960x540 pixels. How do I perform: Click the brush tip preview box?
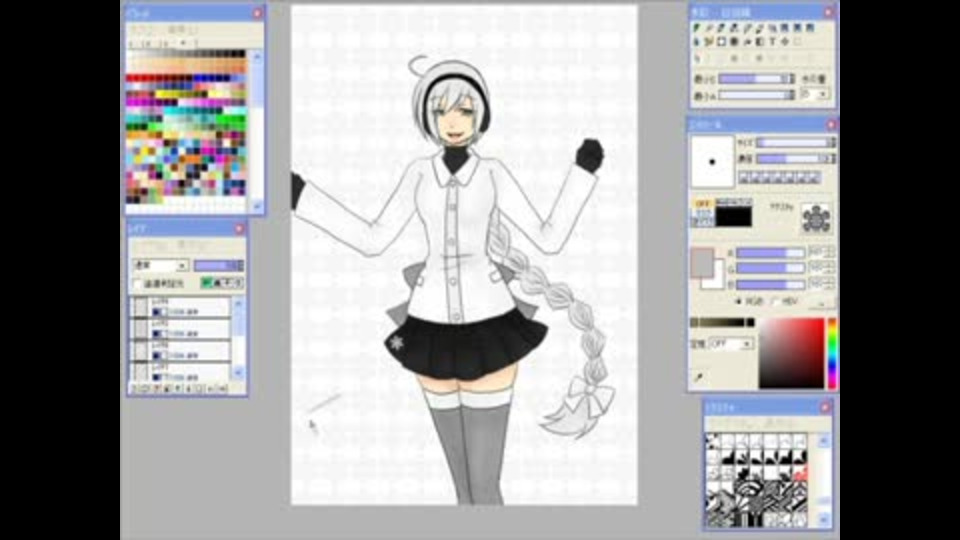click(712, 162)
